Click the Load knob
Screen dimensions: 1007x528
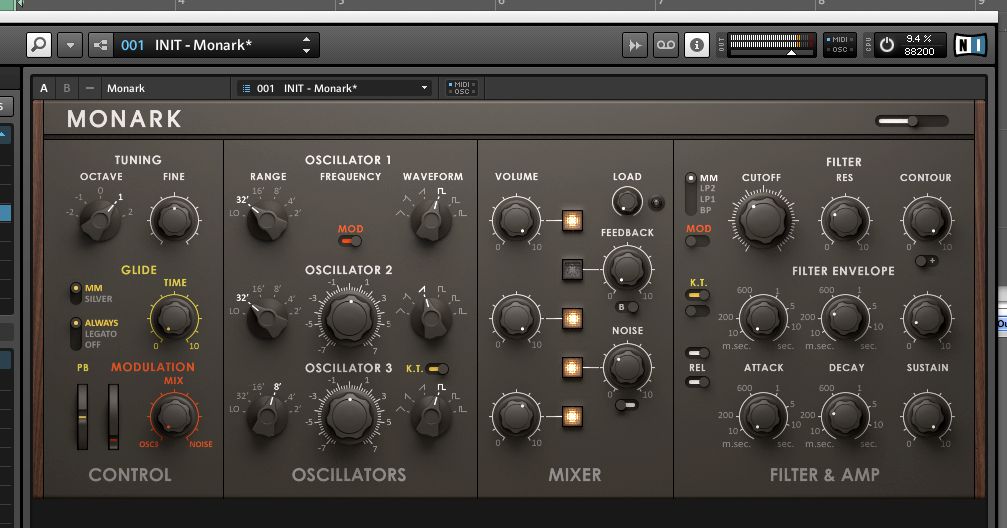coord(627,202)
